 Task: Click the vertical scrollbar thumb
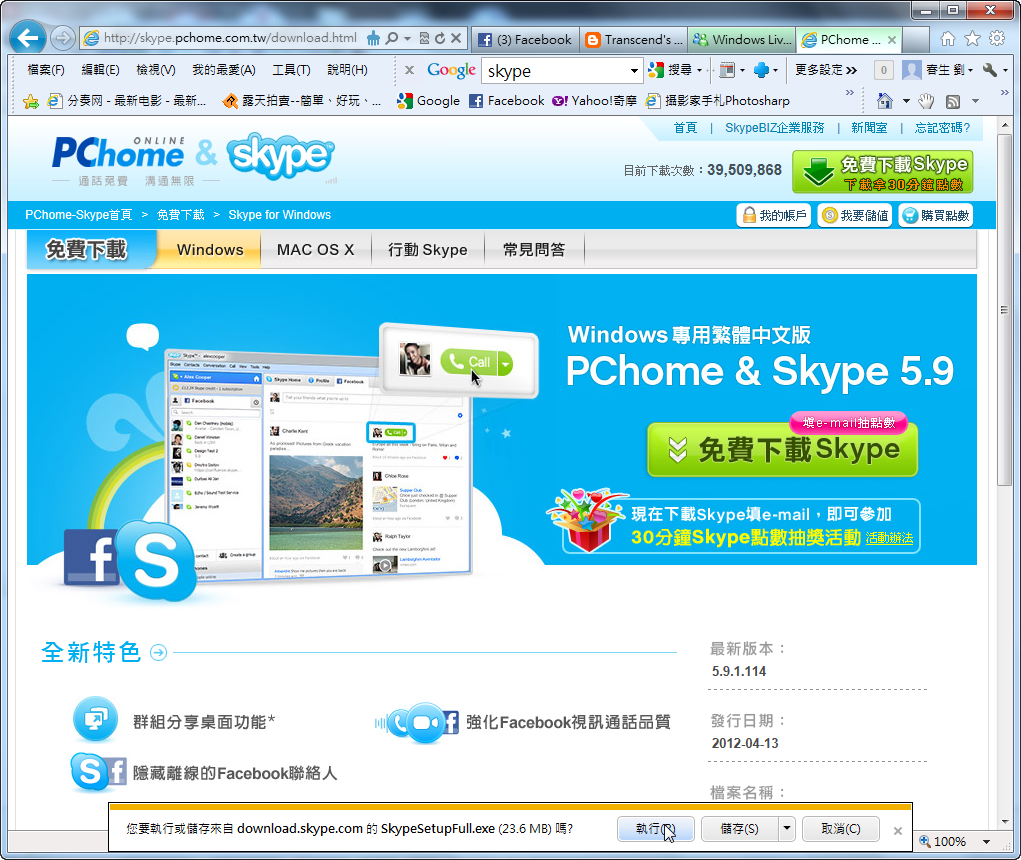coord(1004,309)
